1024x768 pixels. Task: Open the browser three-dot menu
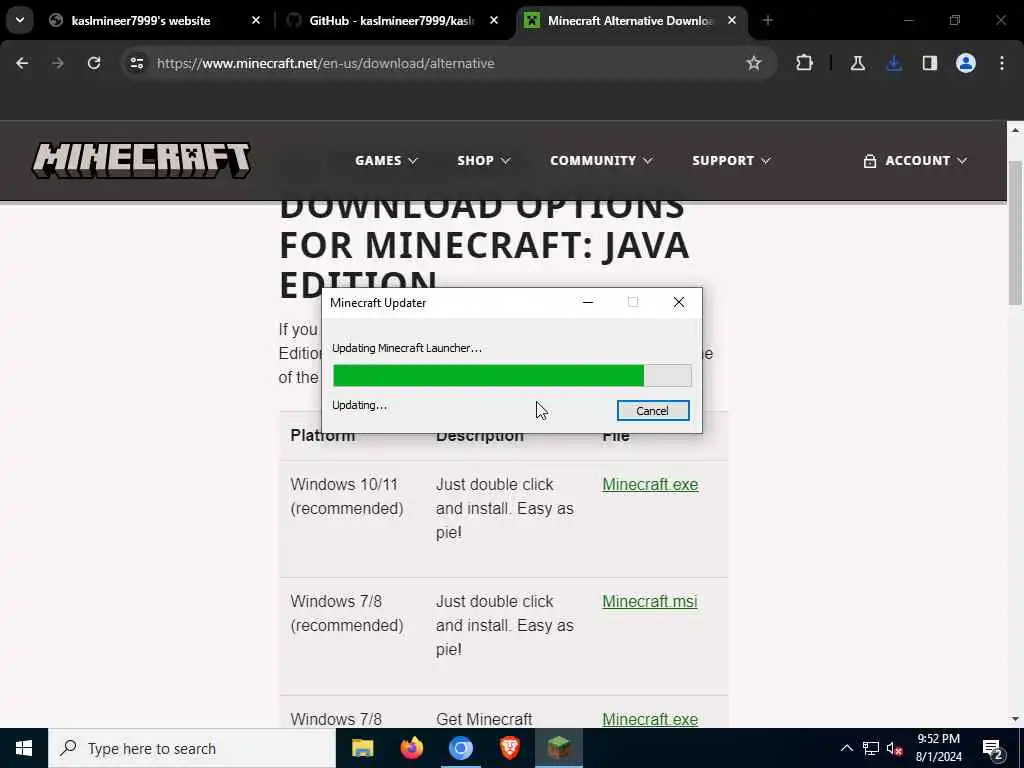click(x=1002, y=63)
